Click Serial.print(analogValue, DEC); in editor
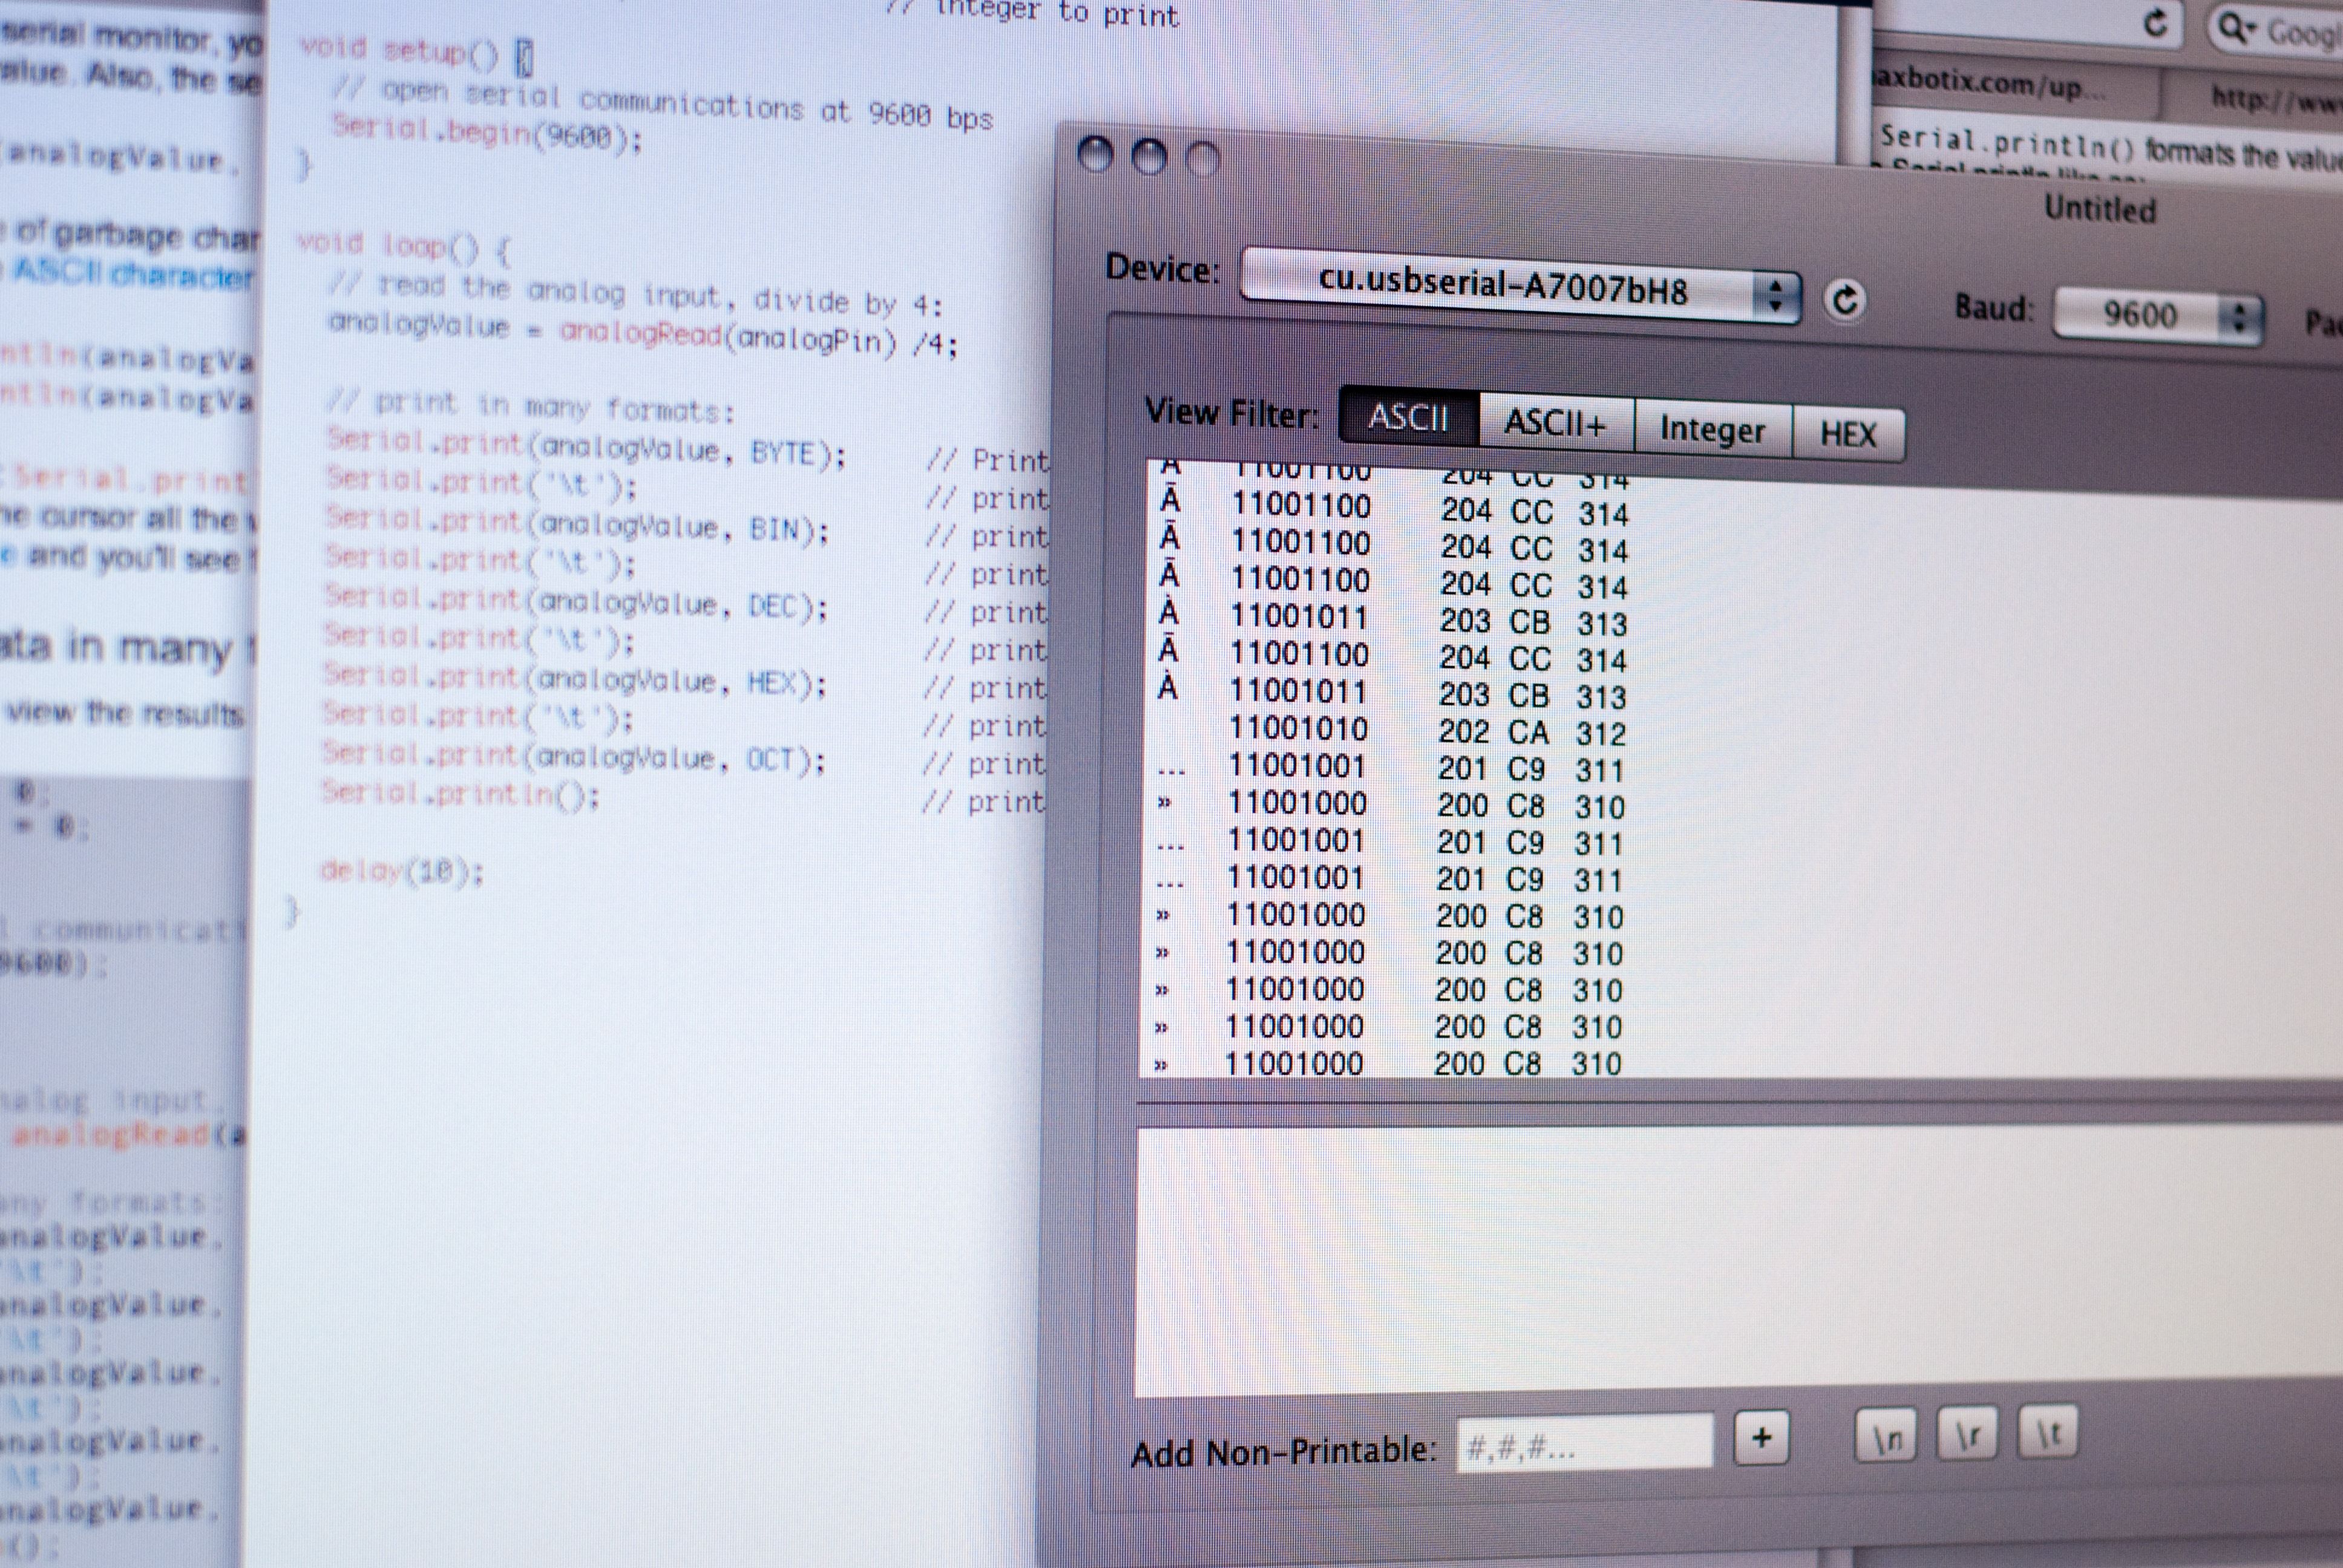The image size is (2343, 1568). coord(576,602)
